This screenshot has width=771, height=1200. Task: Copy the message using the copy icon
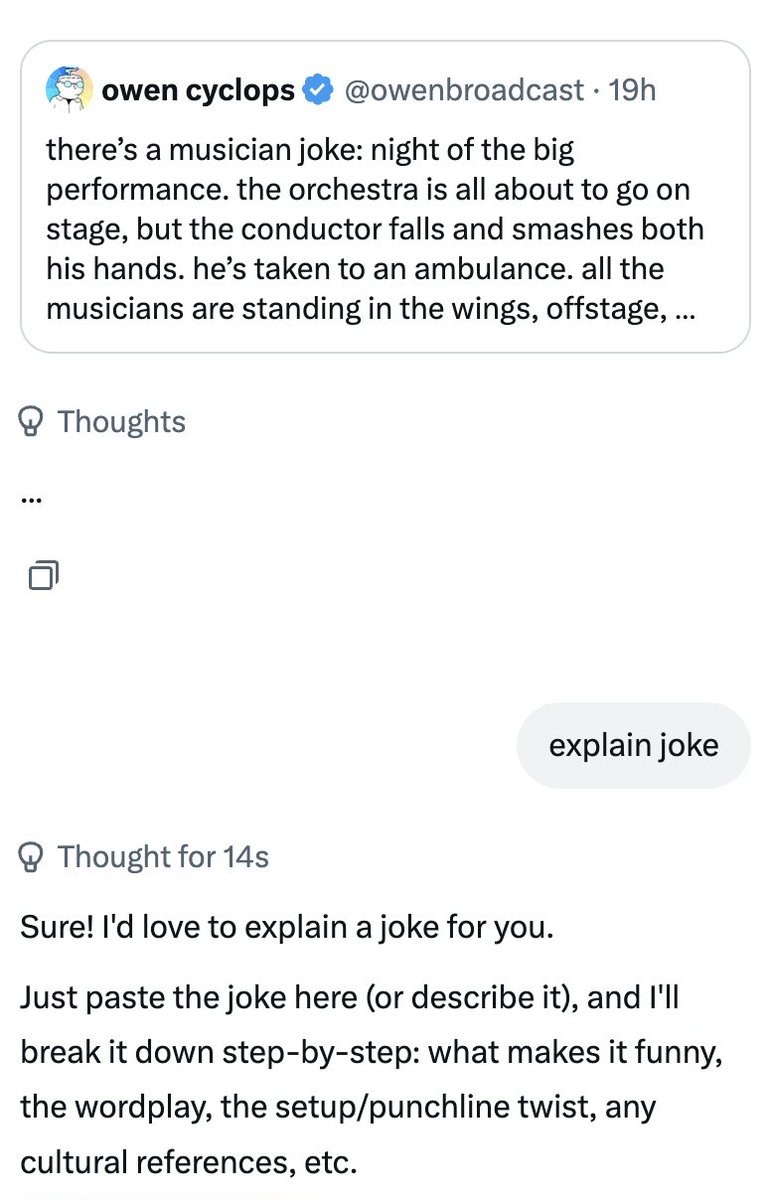coord(44,574)
